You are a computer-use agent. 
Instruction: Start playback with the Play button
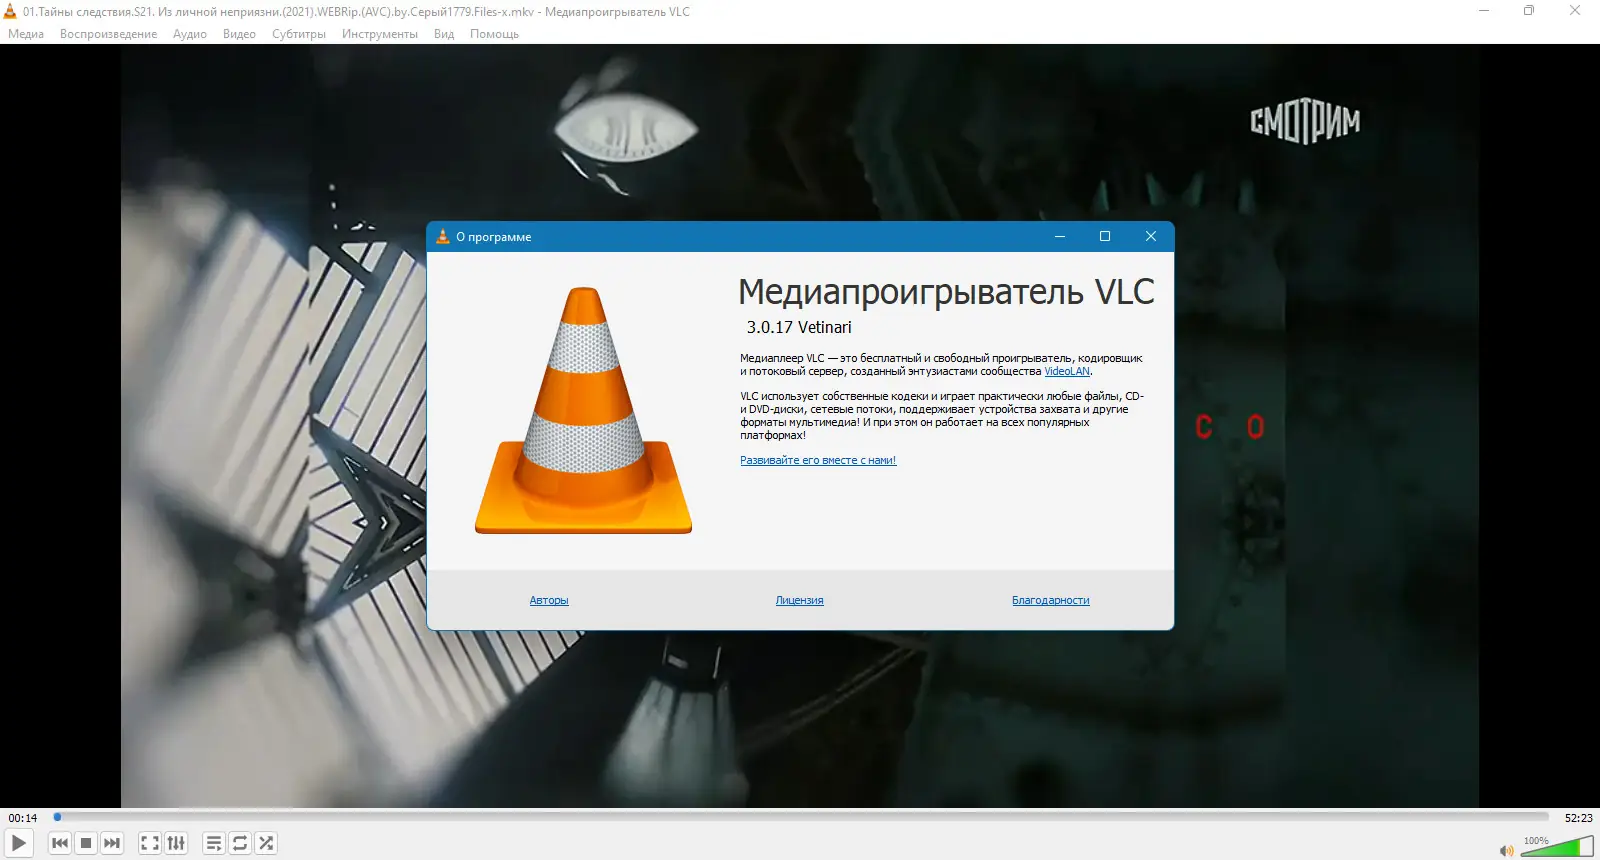19,843
